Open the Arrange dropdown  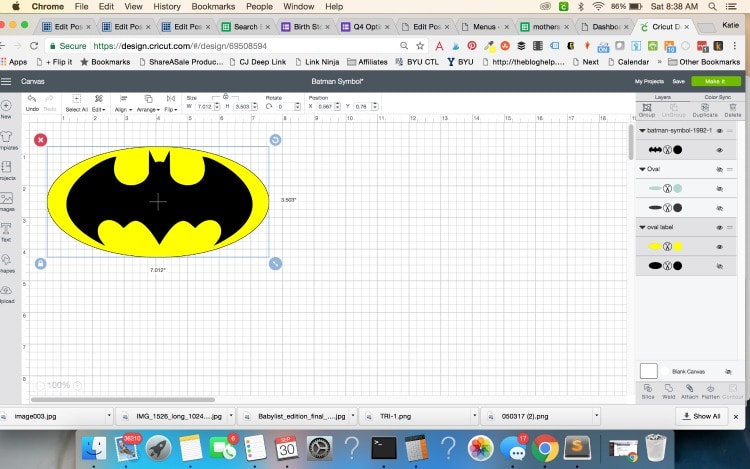click(x=149, y=103)
